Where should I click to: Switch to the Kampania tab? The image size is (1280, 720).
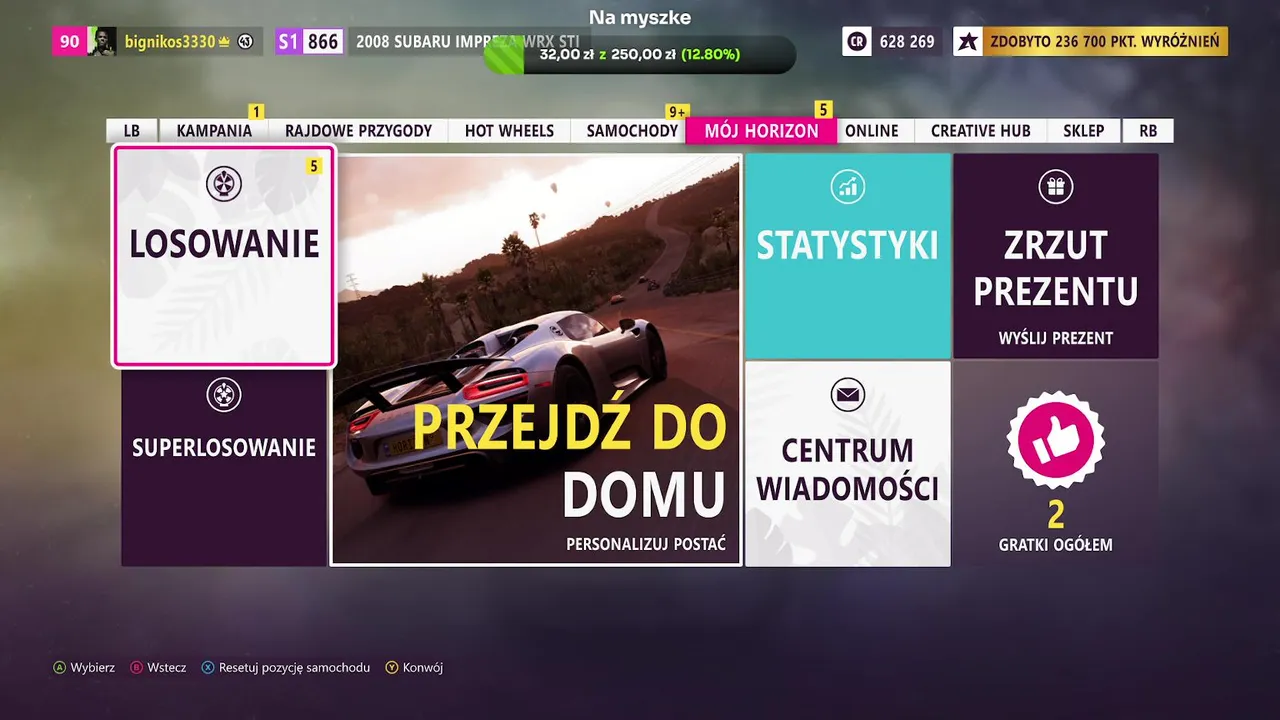(214, 131)
